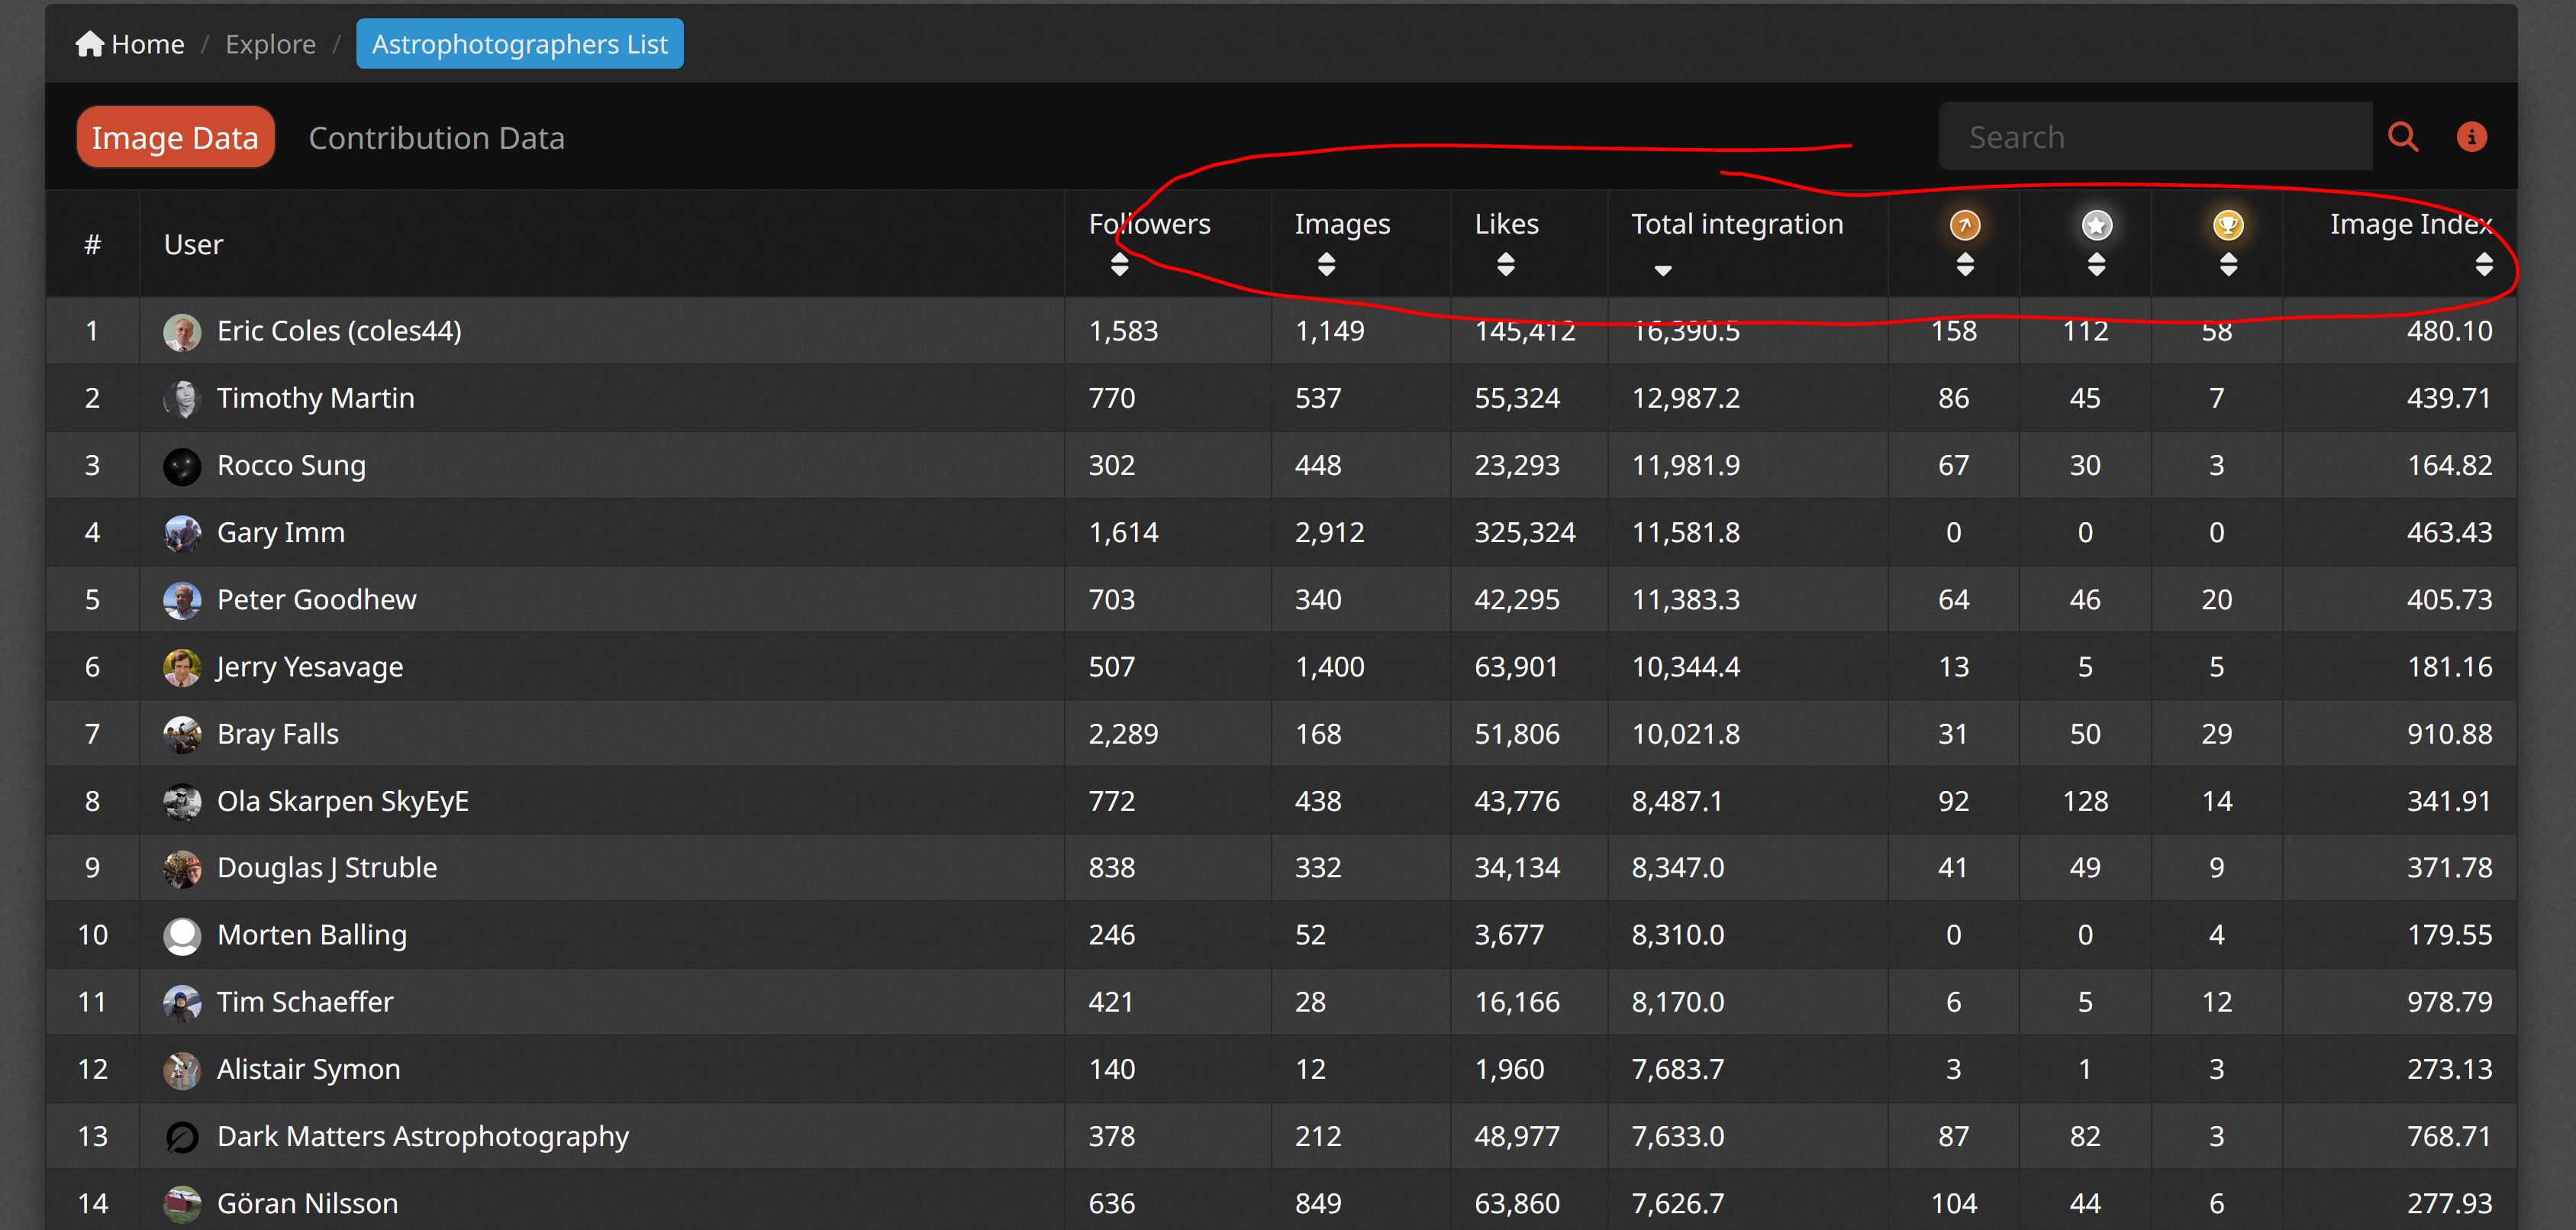The width and height of the screenshot is (2576, 1230).
Task: Click Images value 2,912
Action: pyautogui.click(x=1329, y=532)
